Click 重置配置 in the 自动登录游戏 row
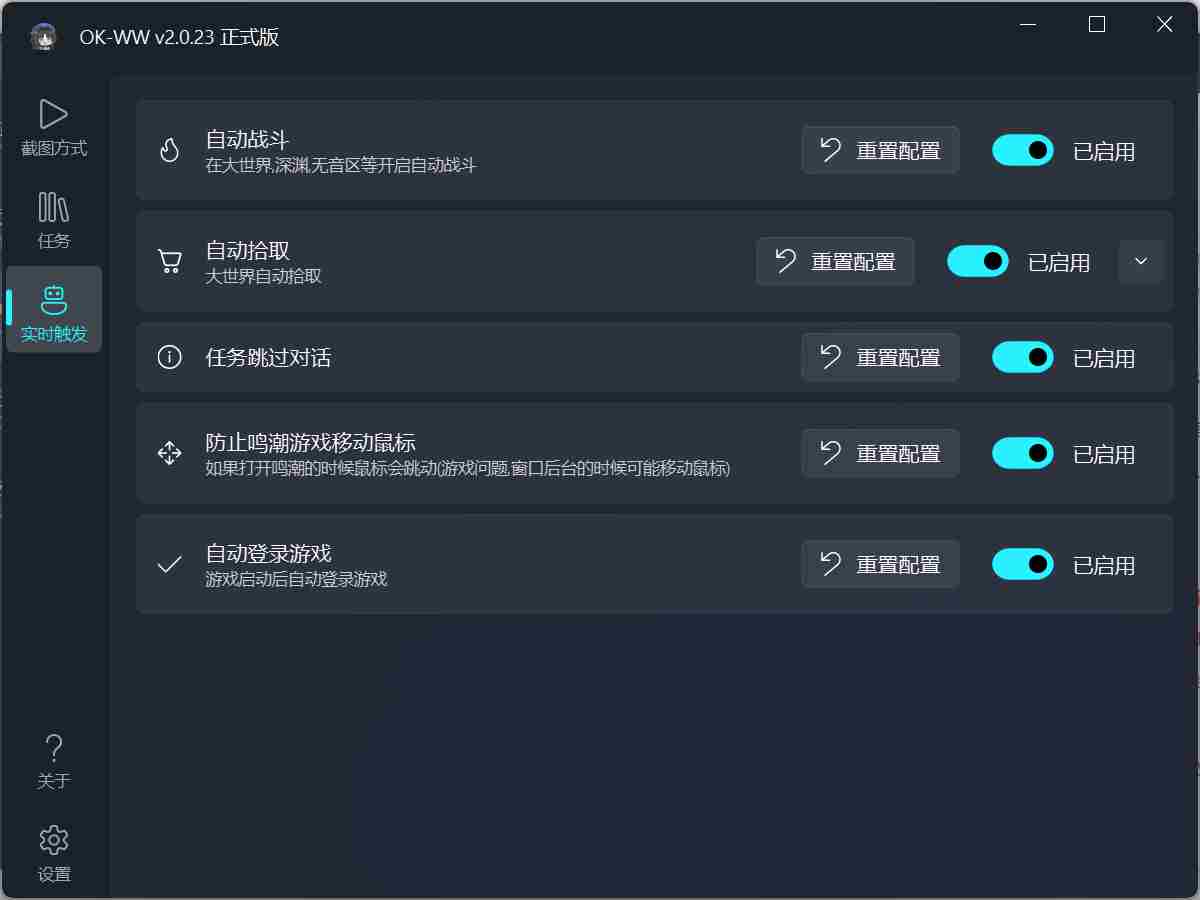 [x=880, y=564]
